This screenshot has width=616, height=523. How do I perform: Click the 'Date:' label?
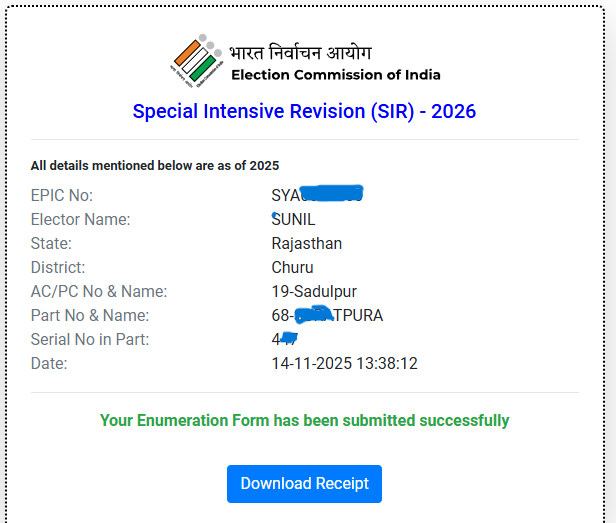[x=49, y=364]
